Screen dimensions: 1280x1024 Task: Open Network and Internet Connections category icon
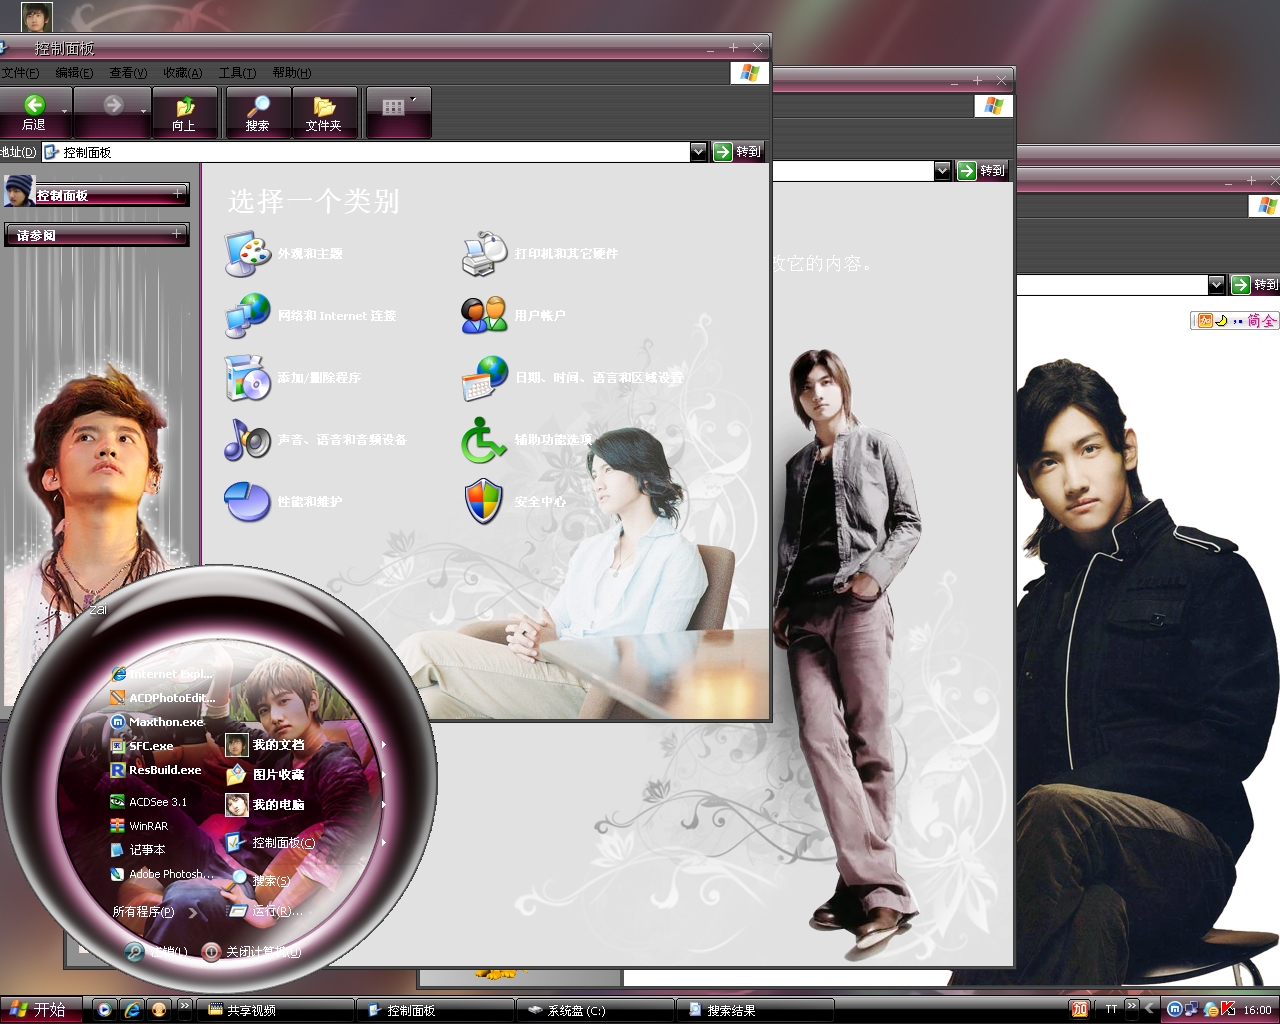click(247, 315)
